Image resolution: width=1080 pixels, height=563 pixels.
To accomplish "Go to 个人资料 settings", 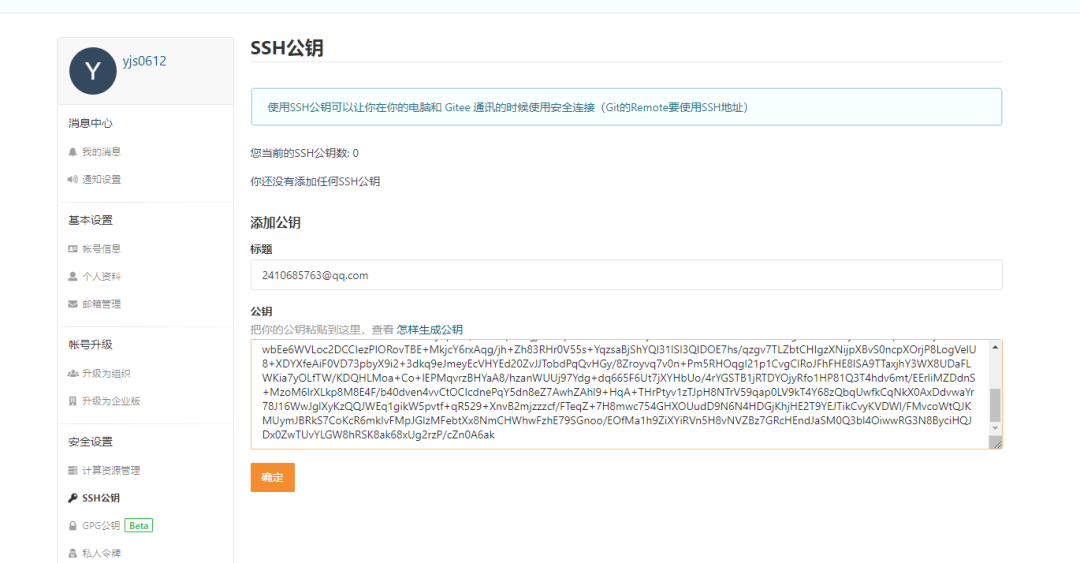I will 101,276.
